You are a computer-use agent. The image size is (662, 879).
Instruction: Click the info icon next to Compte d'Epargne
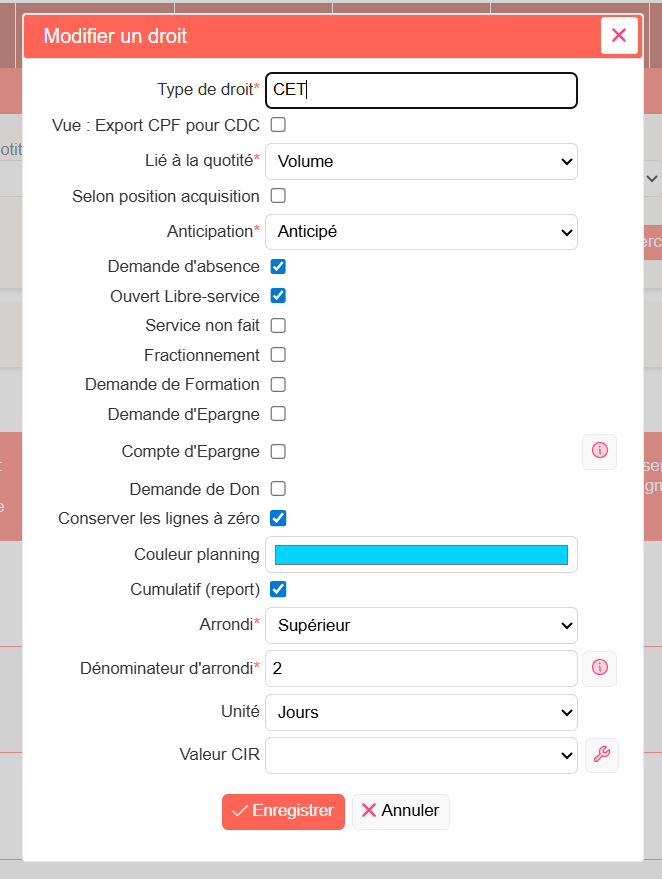[600, 451]
